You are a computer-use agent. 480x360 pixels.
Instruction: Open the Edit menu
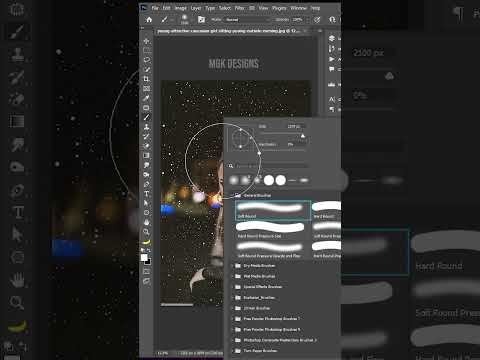tap(166, 8)
